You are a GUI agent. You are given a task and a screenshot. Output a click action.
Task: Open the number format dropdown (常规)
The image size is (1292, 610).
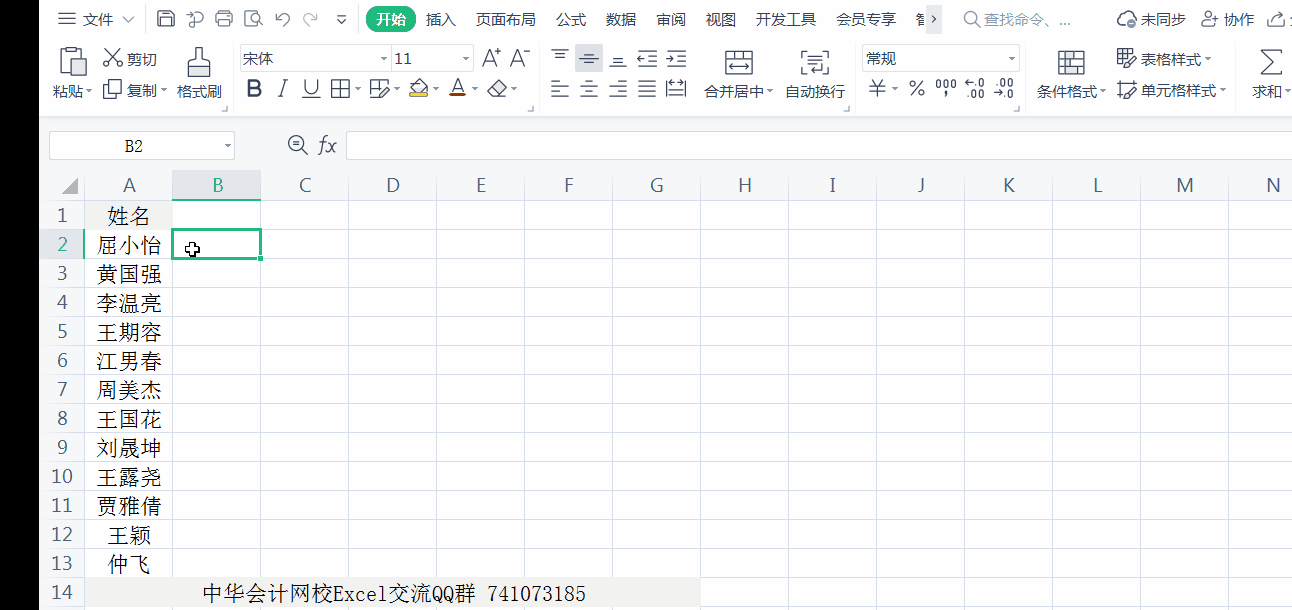pos(1011,59)
